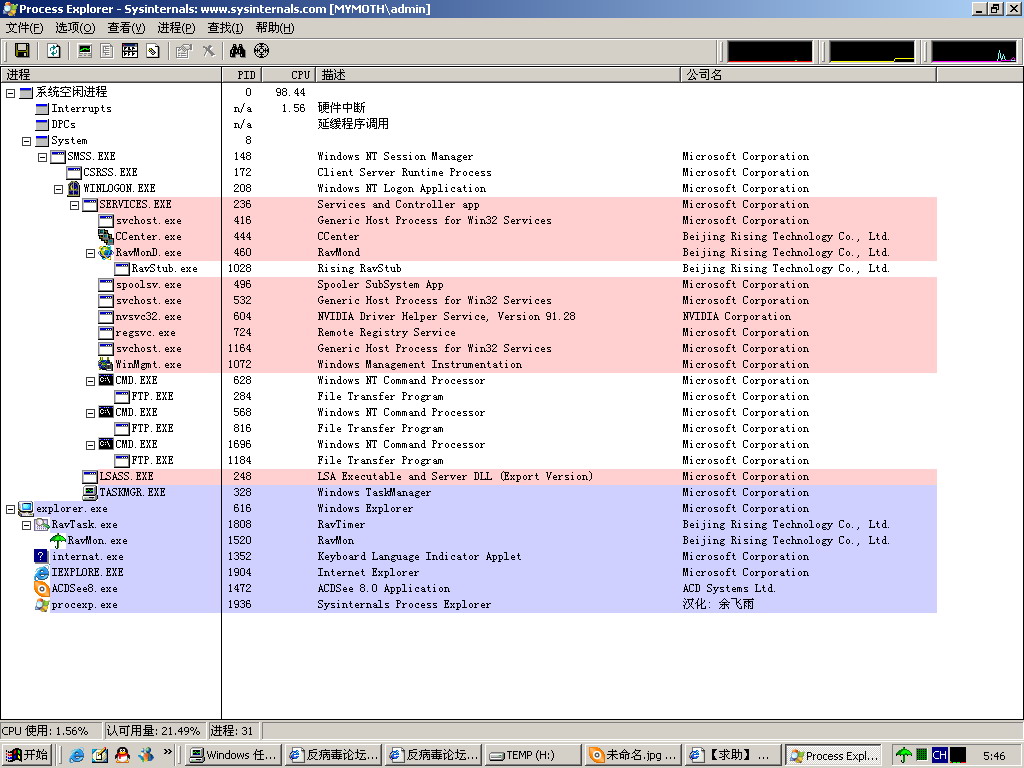Collapse the RavMonD.exe tree node

(x=90, y=253)
